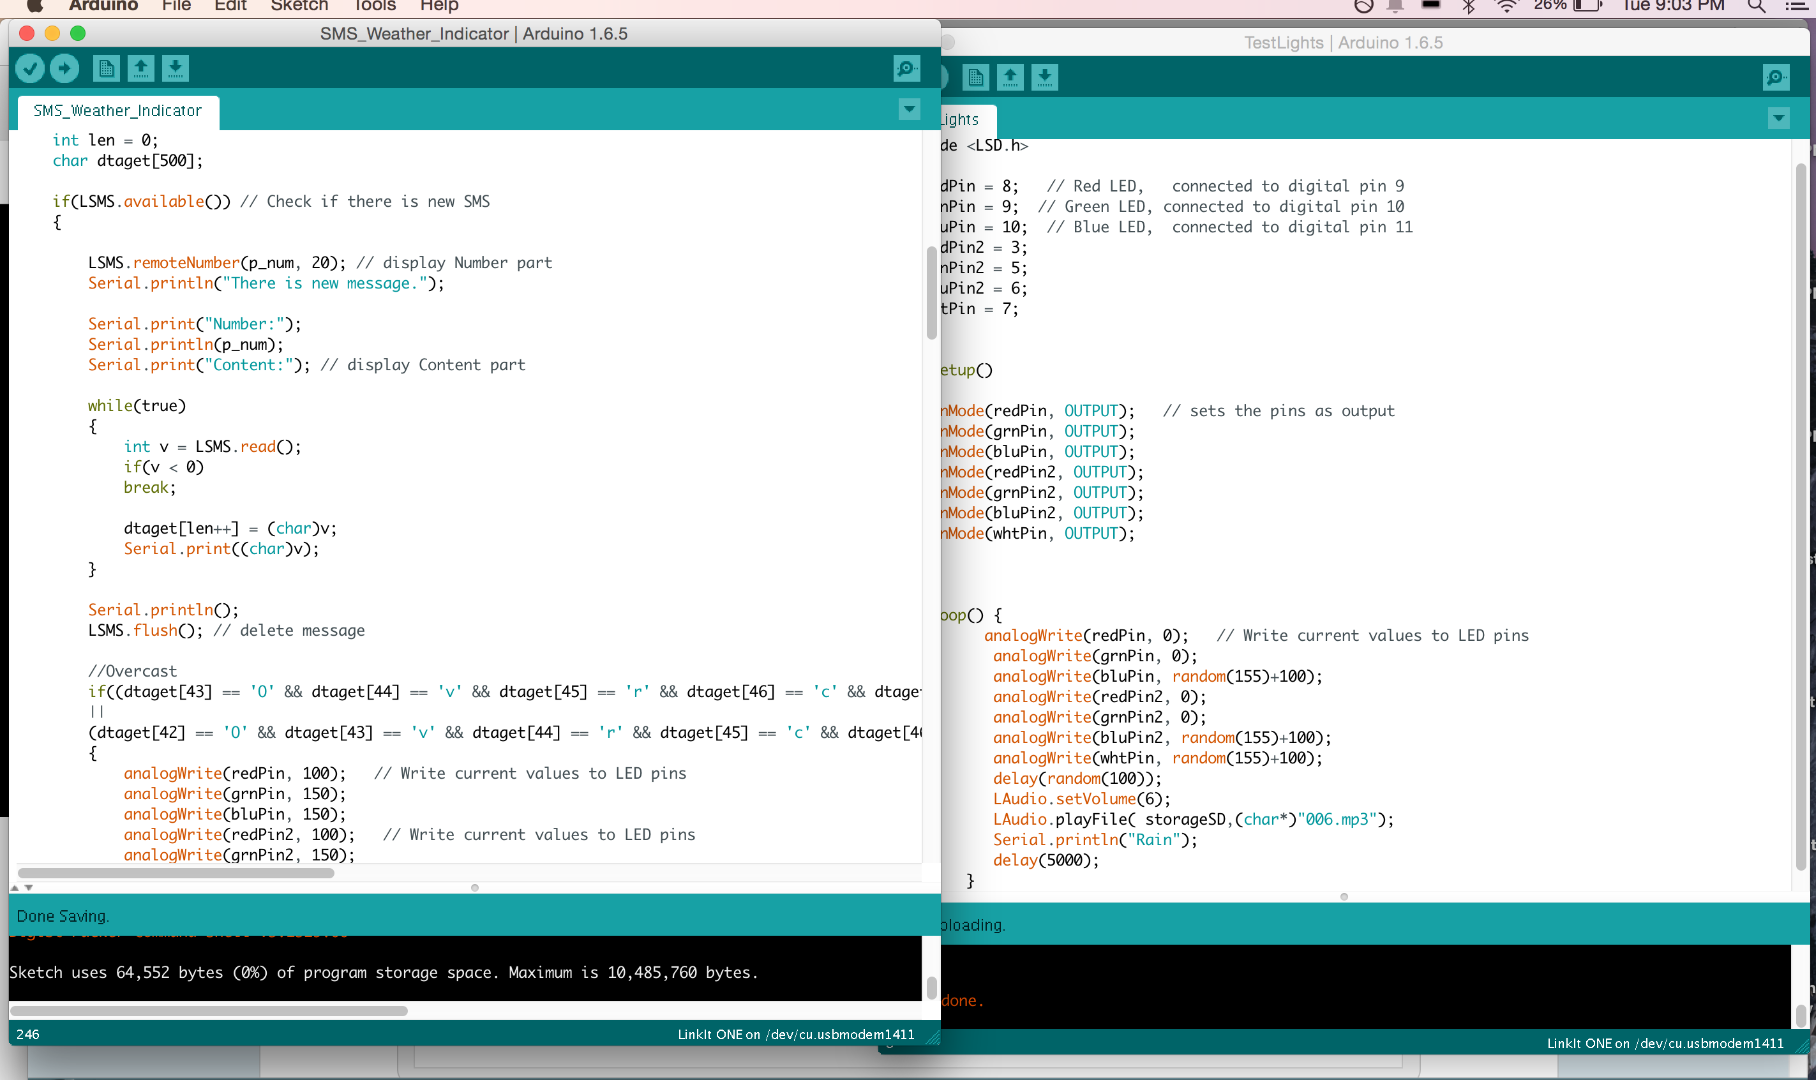1816x1080 pixels.
Task: Create new sketch in TestLights window
Action: 977,77
